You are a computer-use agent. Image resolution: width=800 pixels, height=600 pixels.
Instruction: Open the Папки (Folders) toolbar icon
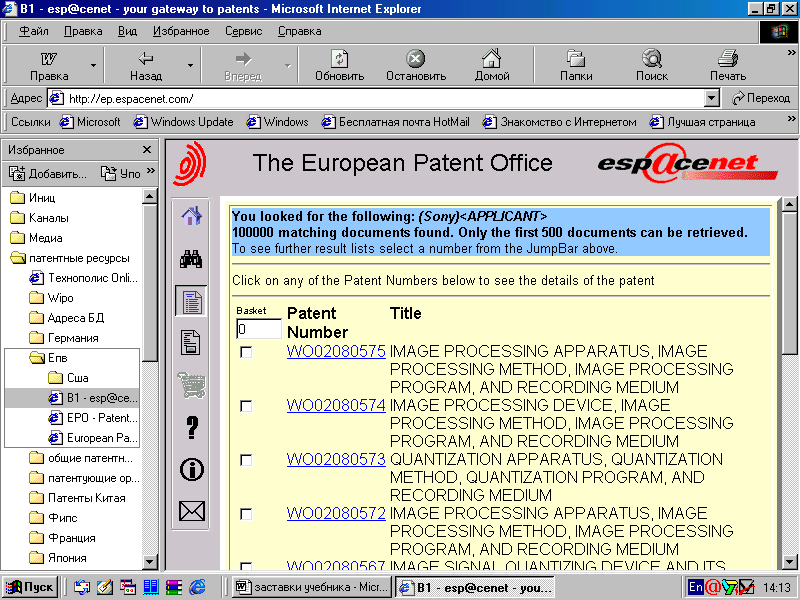click(576, 59)
